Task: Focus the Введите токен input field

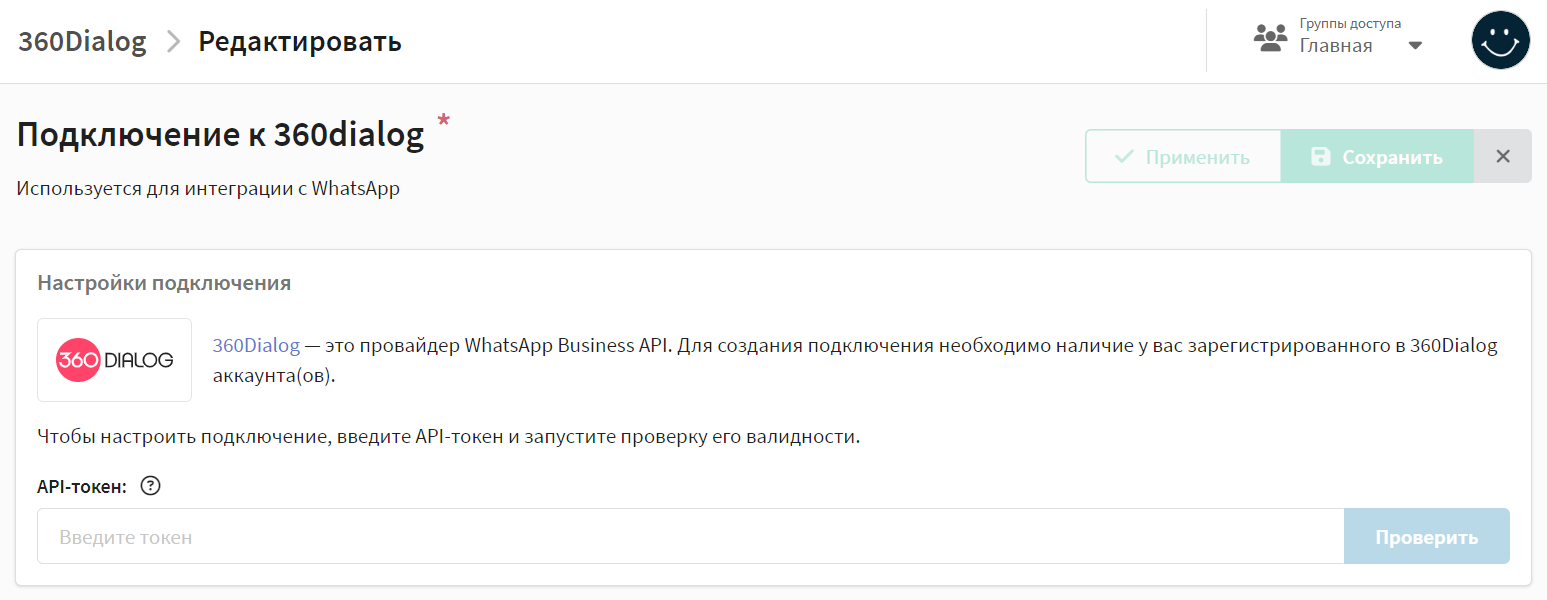Action: 691,537
